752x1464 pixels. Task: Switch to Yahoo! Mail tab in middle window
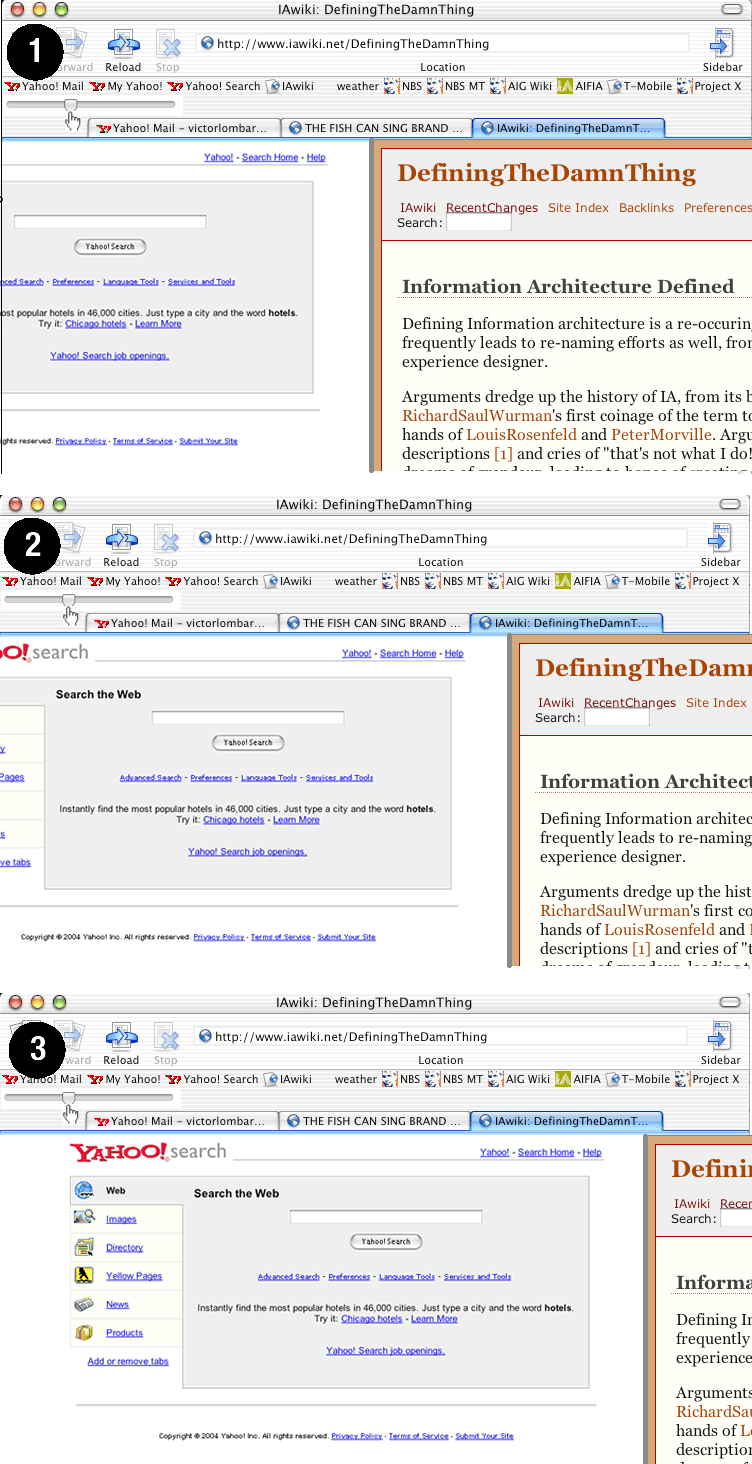[x=181, y=623]
